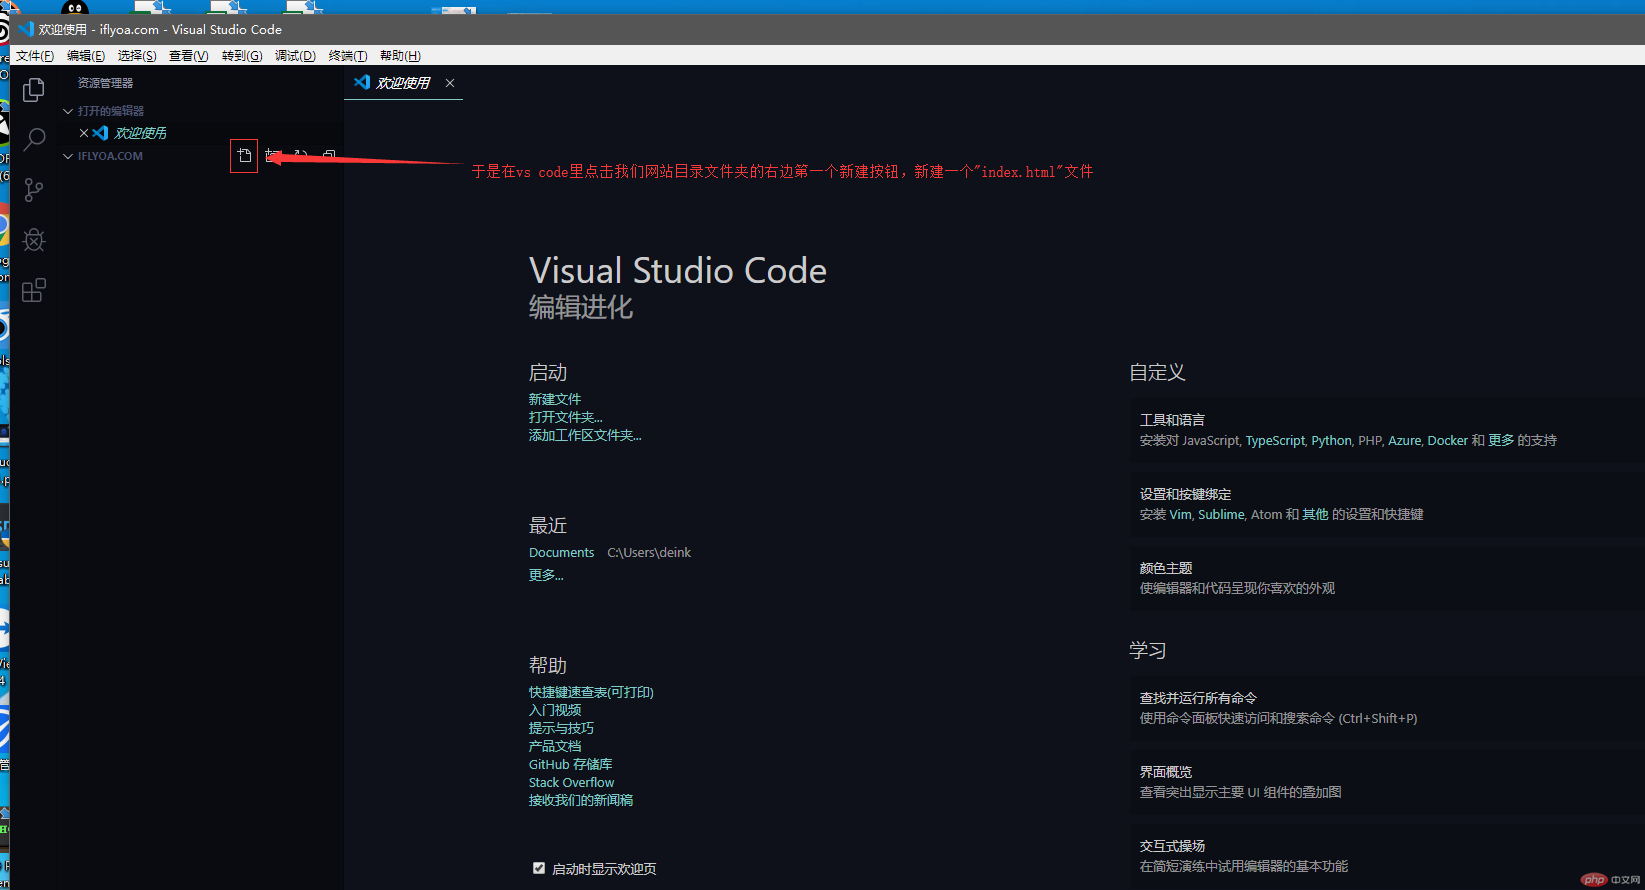Open the 界面概览 learning item
Image resolution: width=1645 pixels, height=890 pixels.
1386,782
